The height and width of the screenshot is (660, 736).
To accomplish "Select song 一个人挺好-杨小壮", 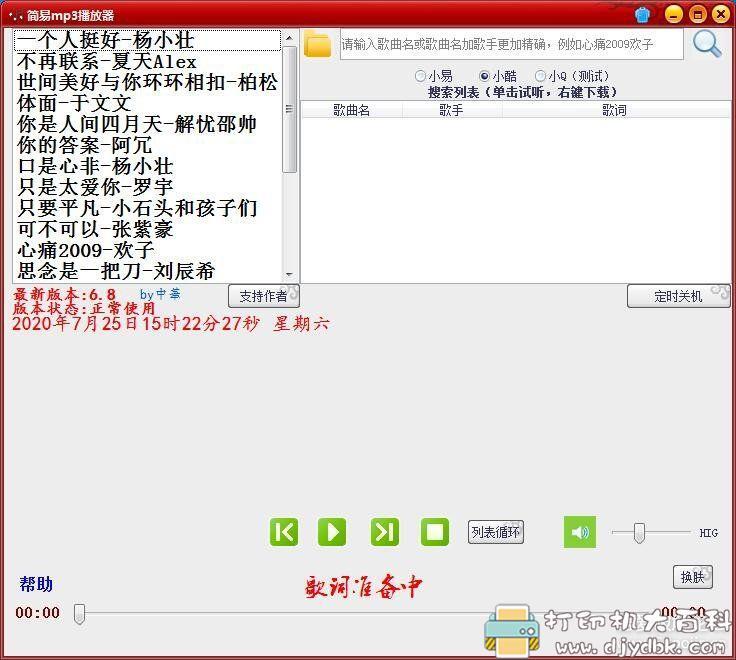I will click(x=147, y=40).
